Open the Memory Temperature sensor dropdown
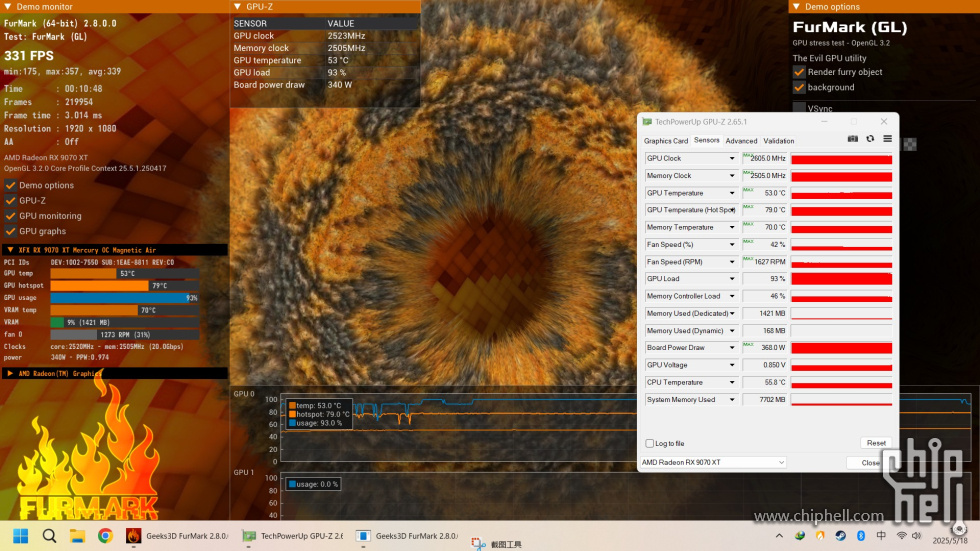Screen dimensions: 980x551 coord(732,227)
